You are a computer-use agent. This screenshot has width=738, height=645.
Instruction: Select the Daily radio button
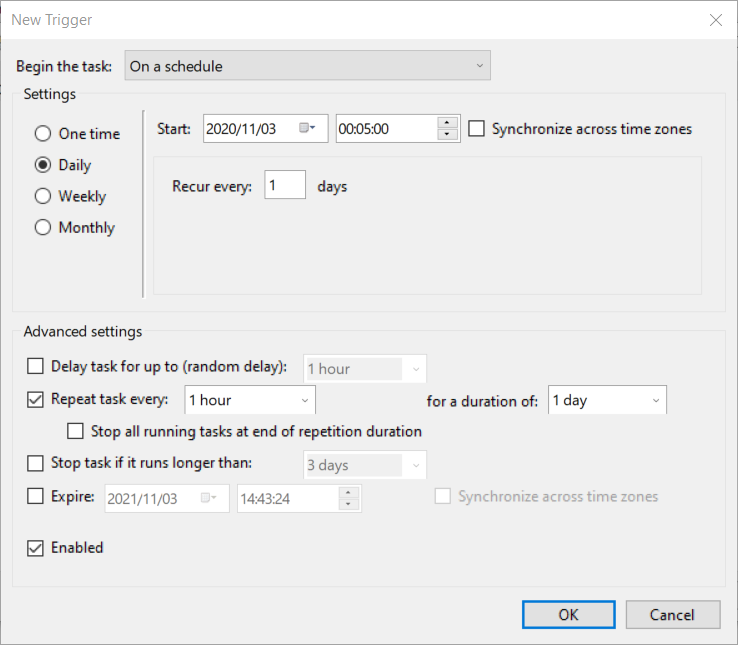[x=43, y=165]
